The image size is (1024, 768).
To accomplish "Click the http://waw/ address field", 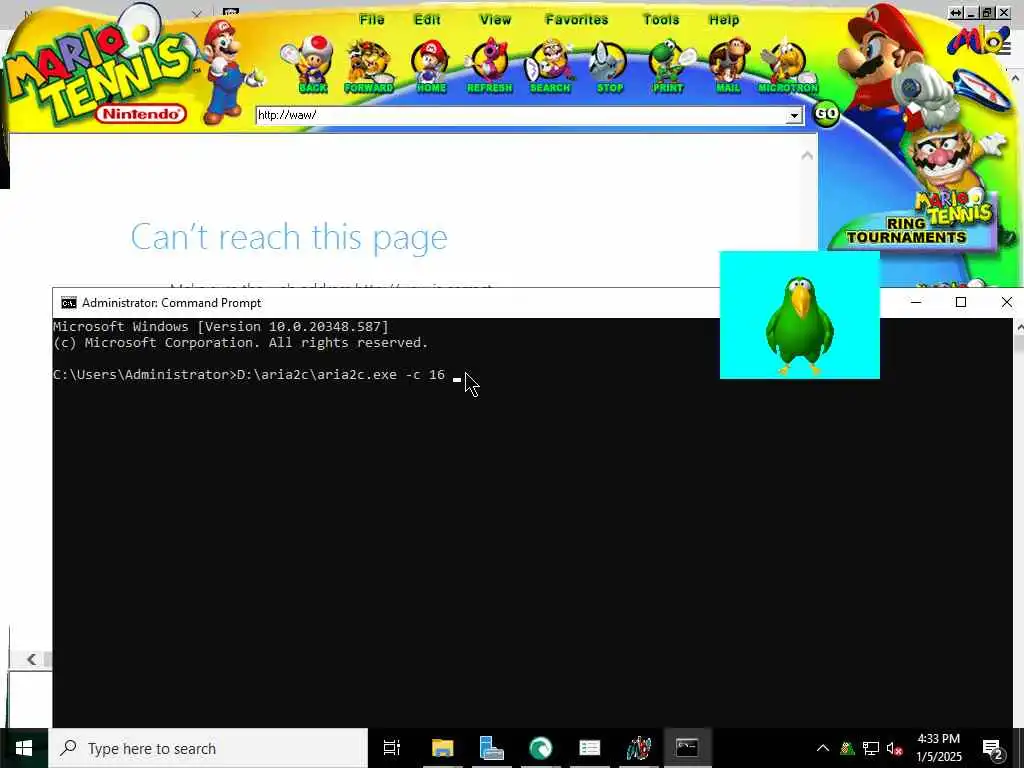I will [520, 116].
